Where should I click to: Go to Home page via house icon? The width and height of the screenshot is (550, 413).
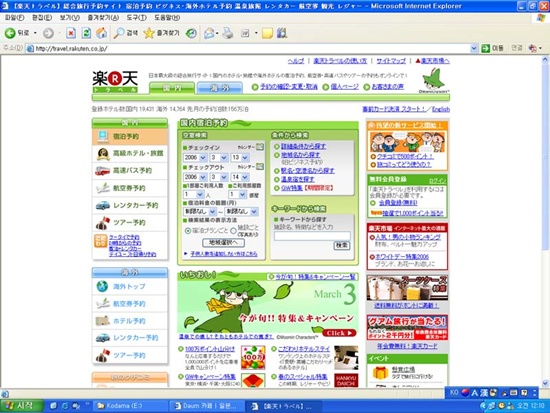pyautogui.click(x=102, y=33)
